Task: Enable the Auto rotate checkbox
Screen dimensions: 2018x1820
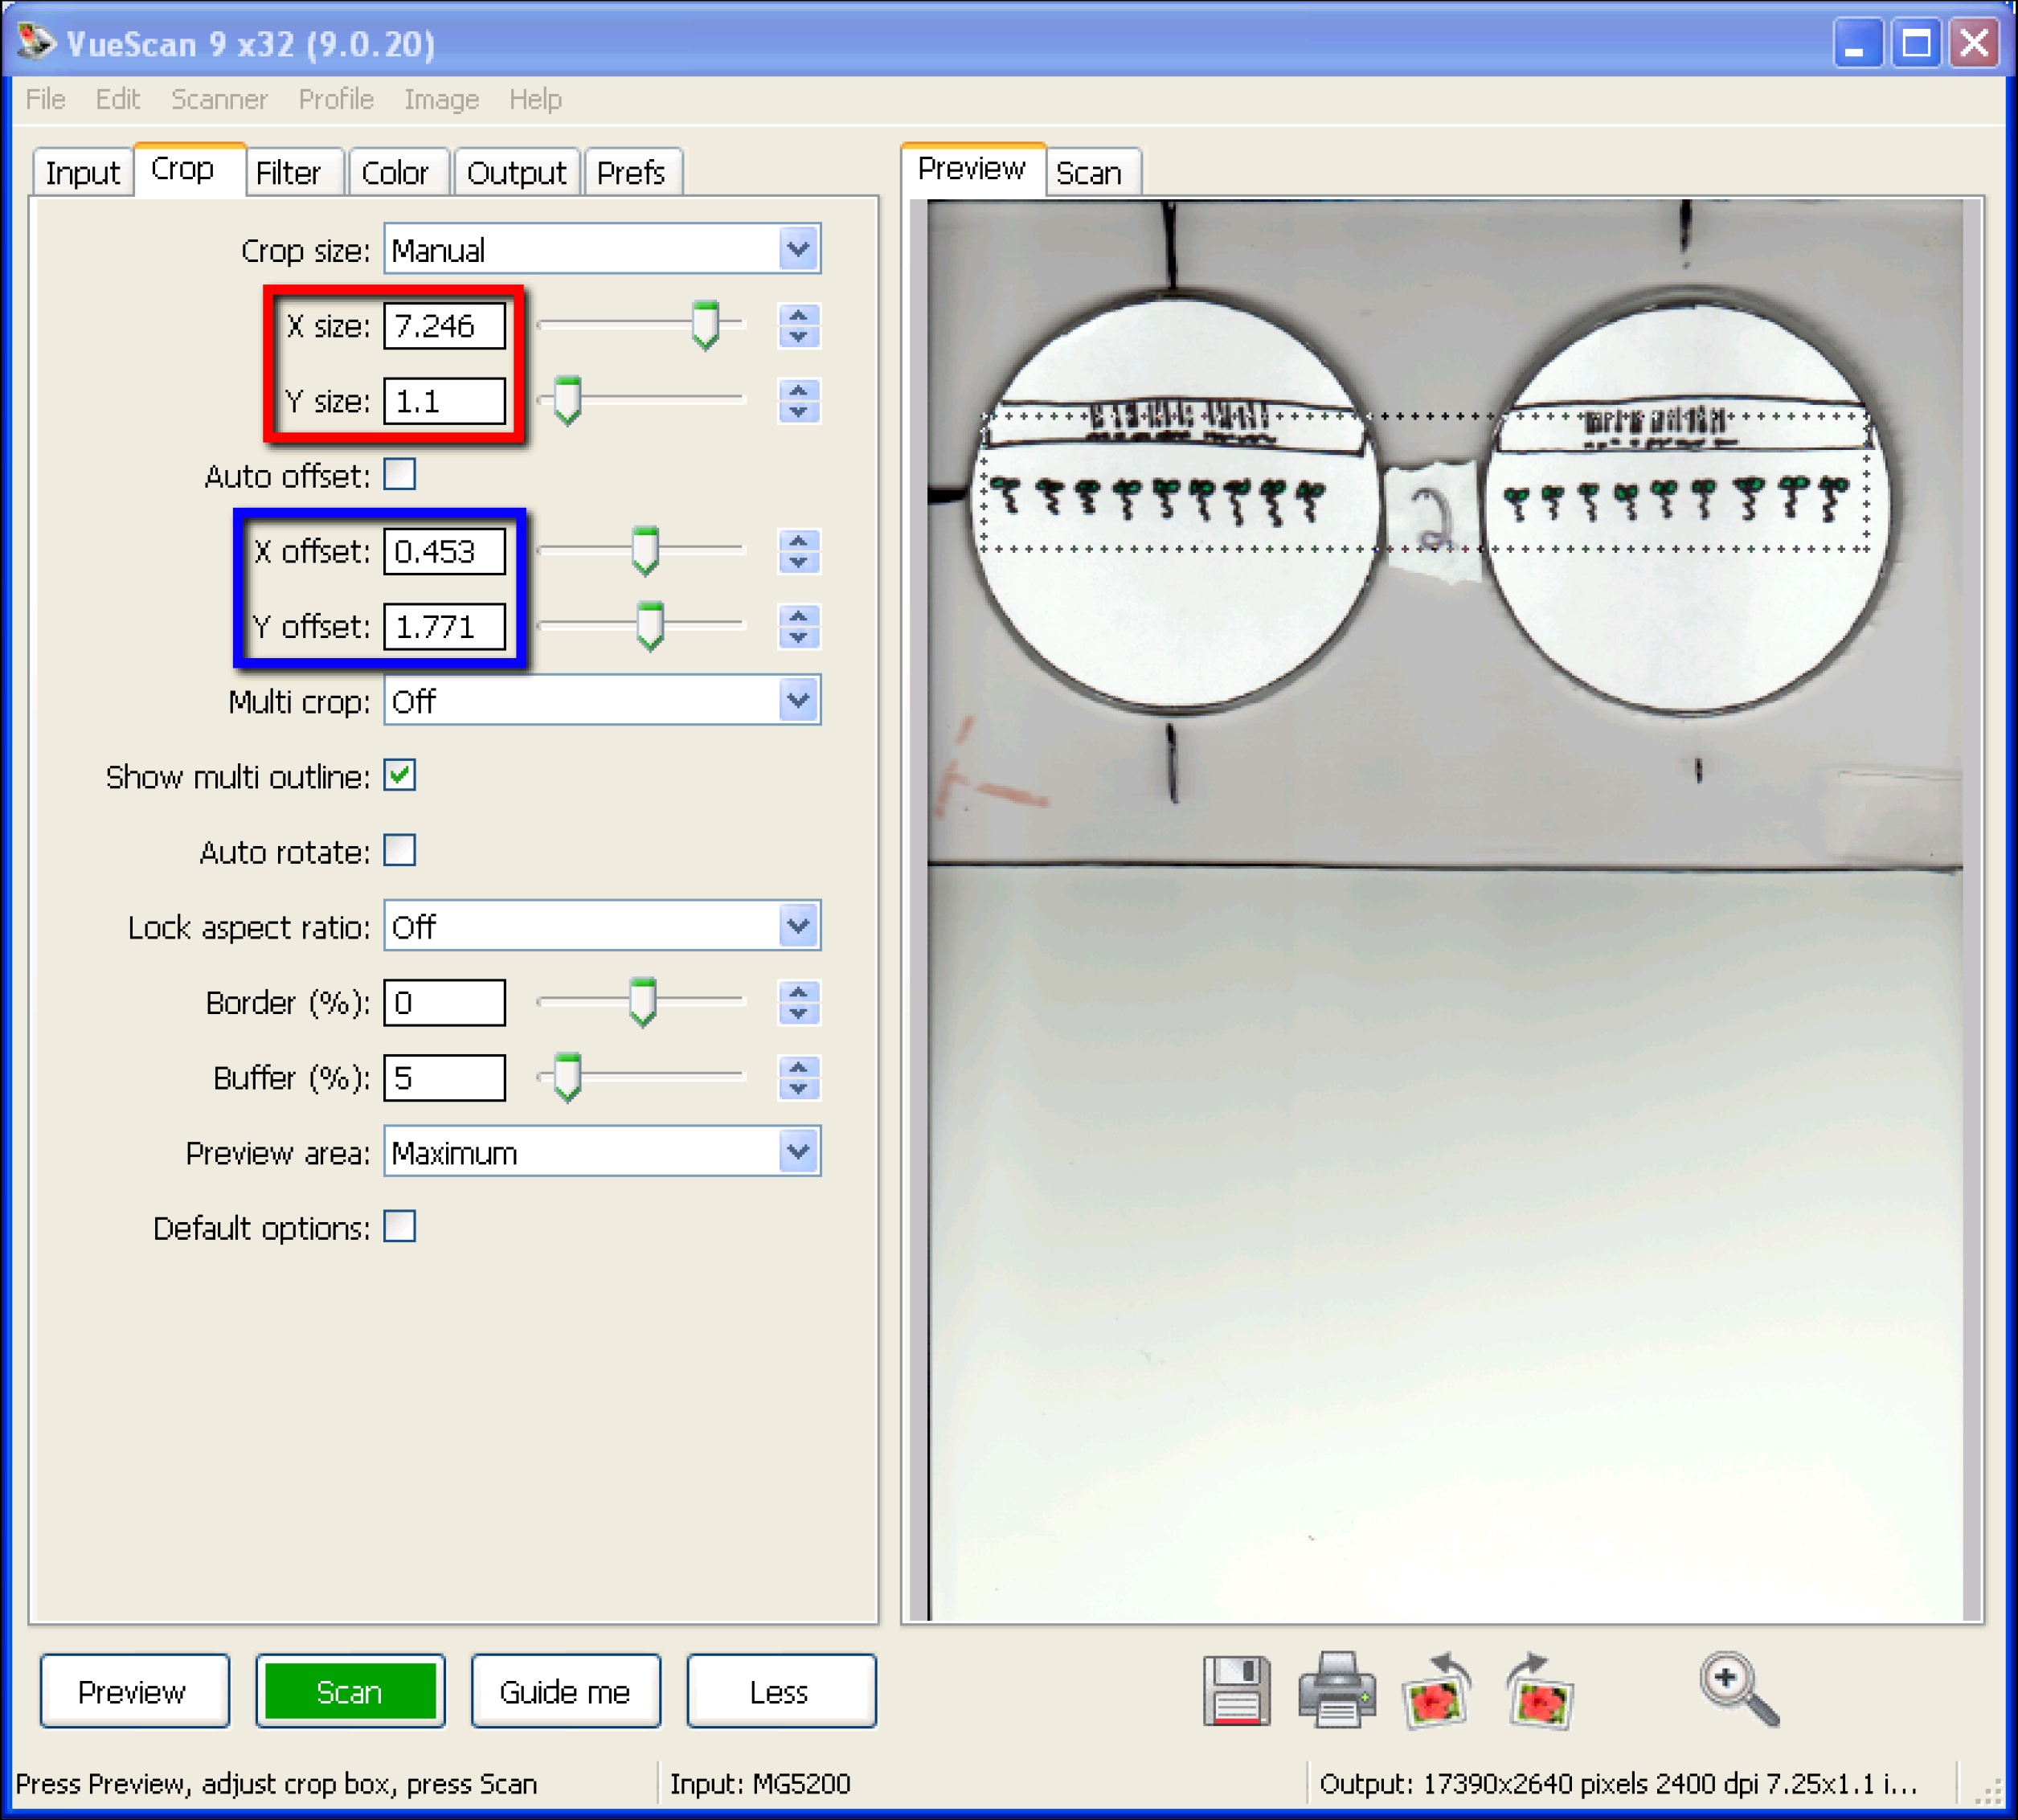Action: tap(400, 851)
